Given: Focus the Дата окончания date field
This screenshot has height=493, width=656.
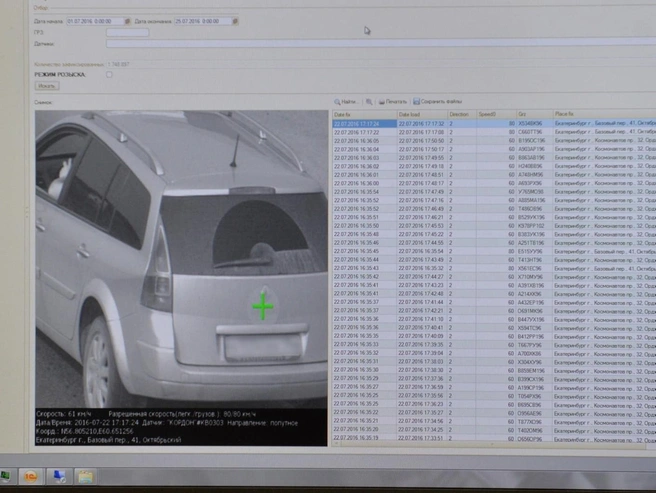Looking at the screenshot, I should point(203,21).
